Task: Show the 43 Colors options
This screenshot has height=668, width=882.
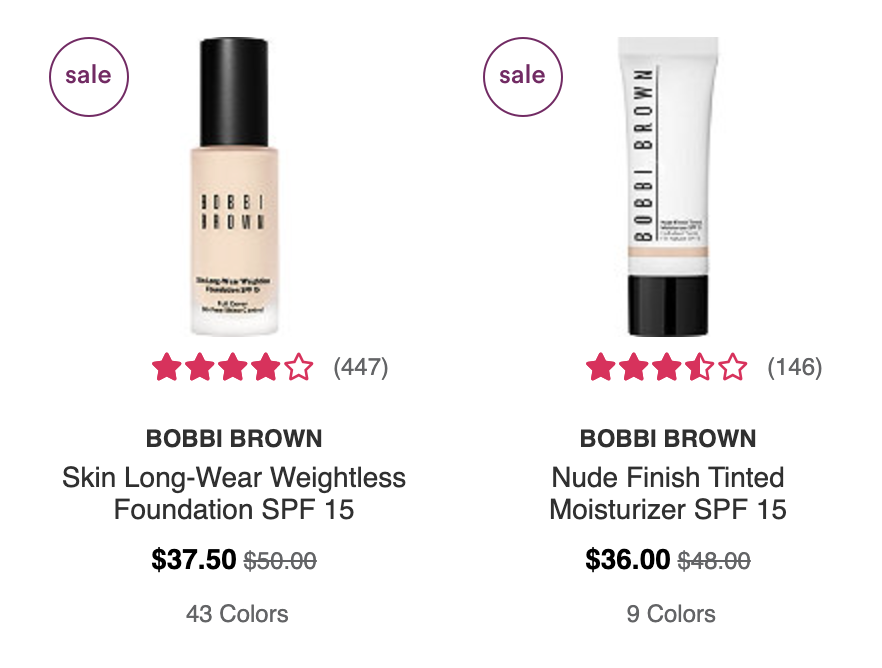Action: [237, 614]
